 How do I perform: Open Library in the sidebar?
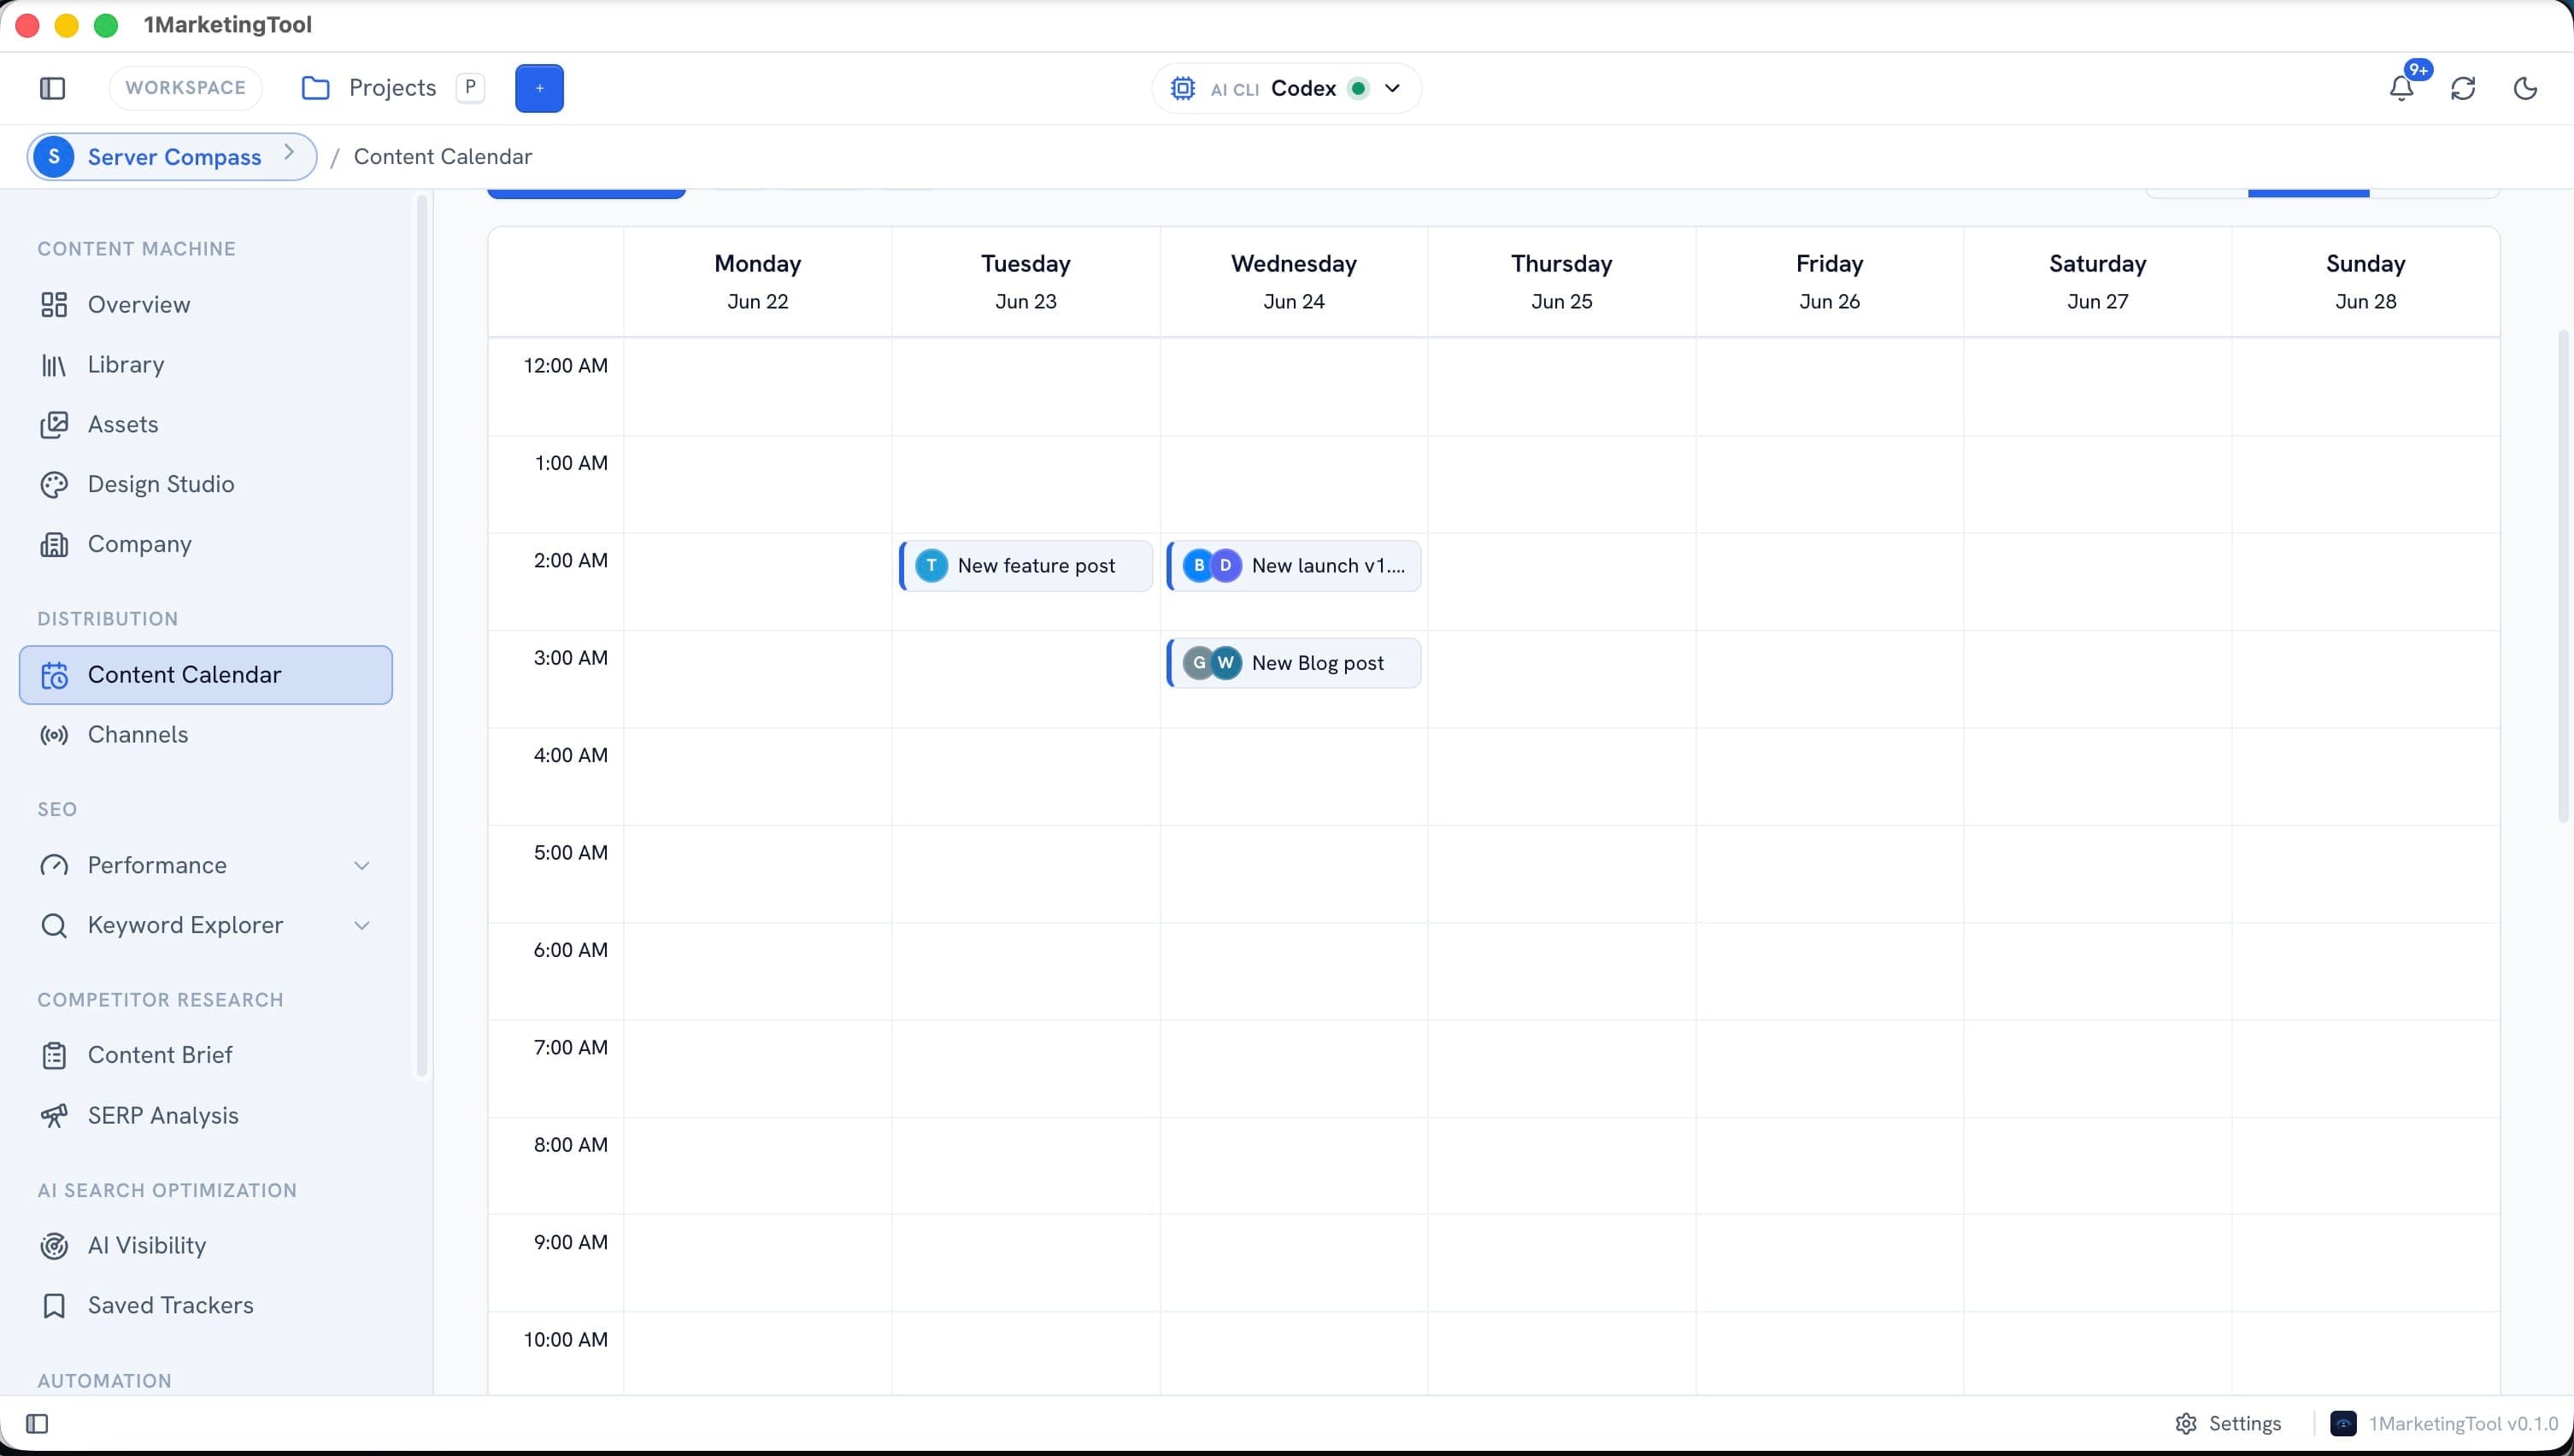pos(205,365)
